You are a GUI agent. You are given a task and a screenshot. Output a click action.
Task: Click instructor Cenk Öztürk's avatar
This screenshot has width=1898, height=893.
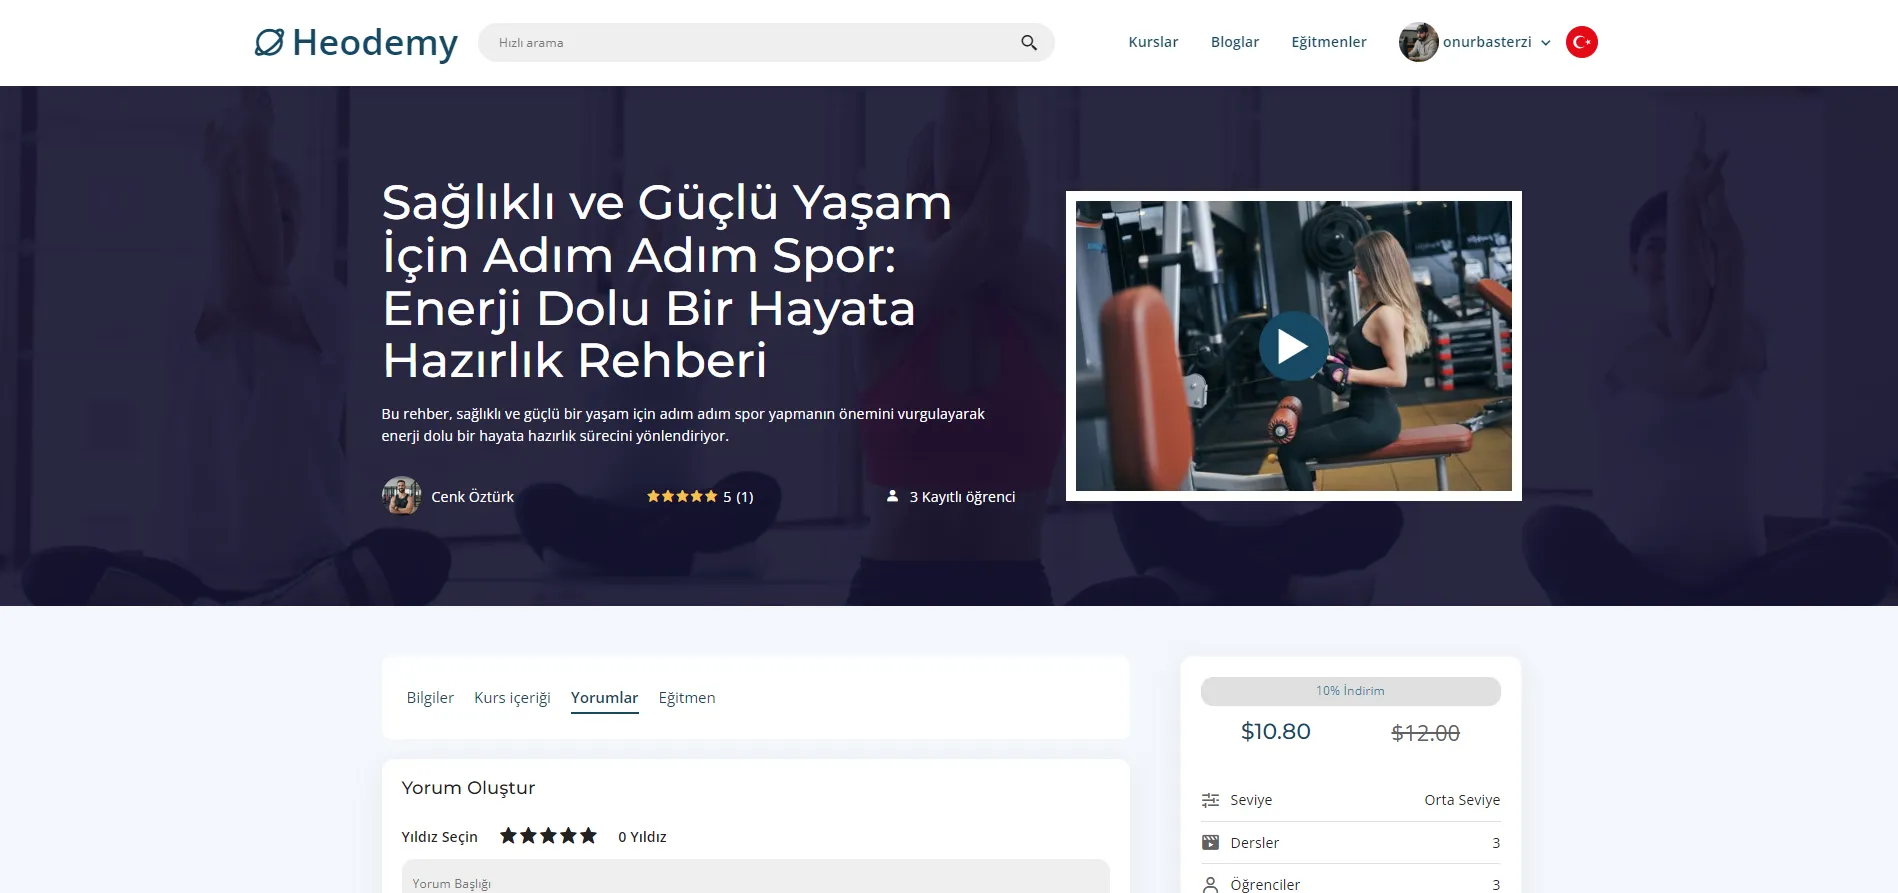[x=401, y=496]
